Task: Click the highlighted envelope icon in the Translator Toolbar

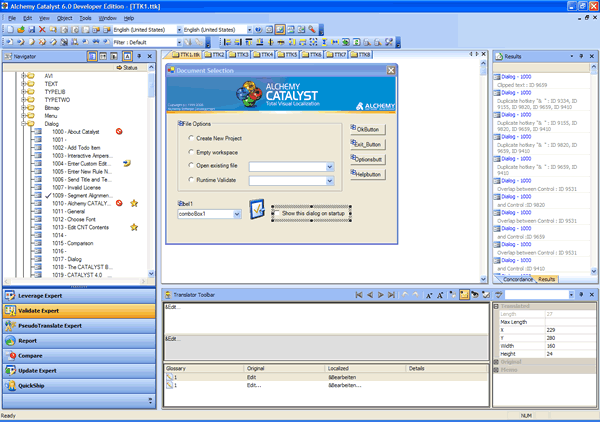Action: click(464, 295)
